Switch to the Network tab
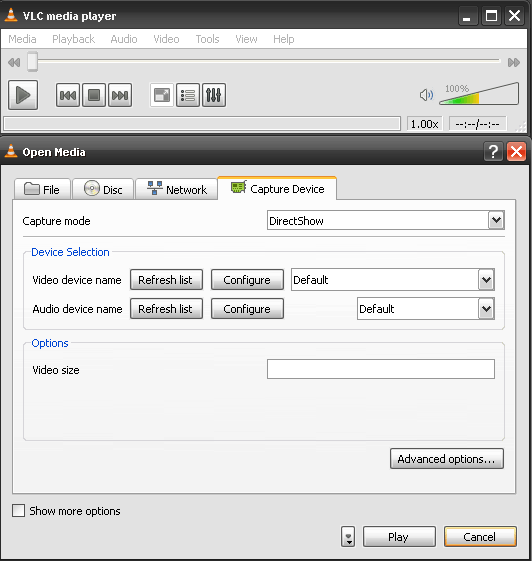Viewport: 532px width, 561px height. click(177, 189)
